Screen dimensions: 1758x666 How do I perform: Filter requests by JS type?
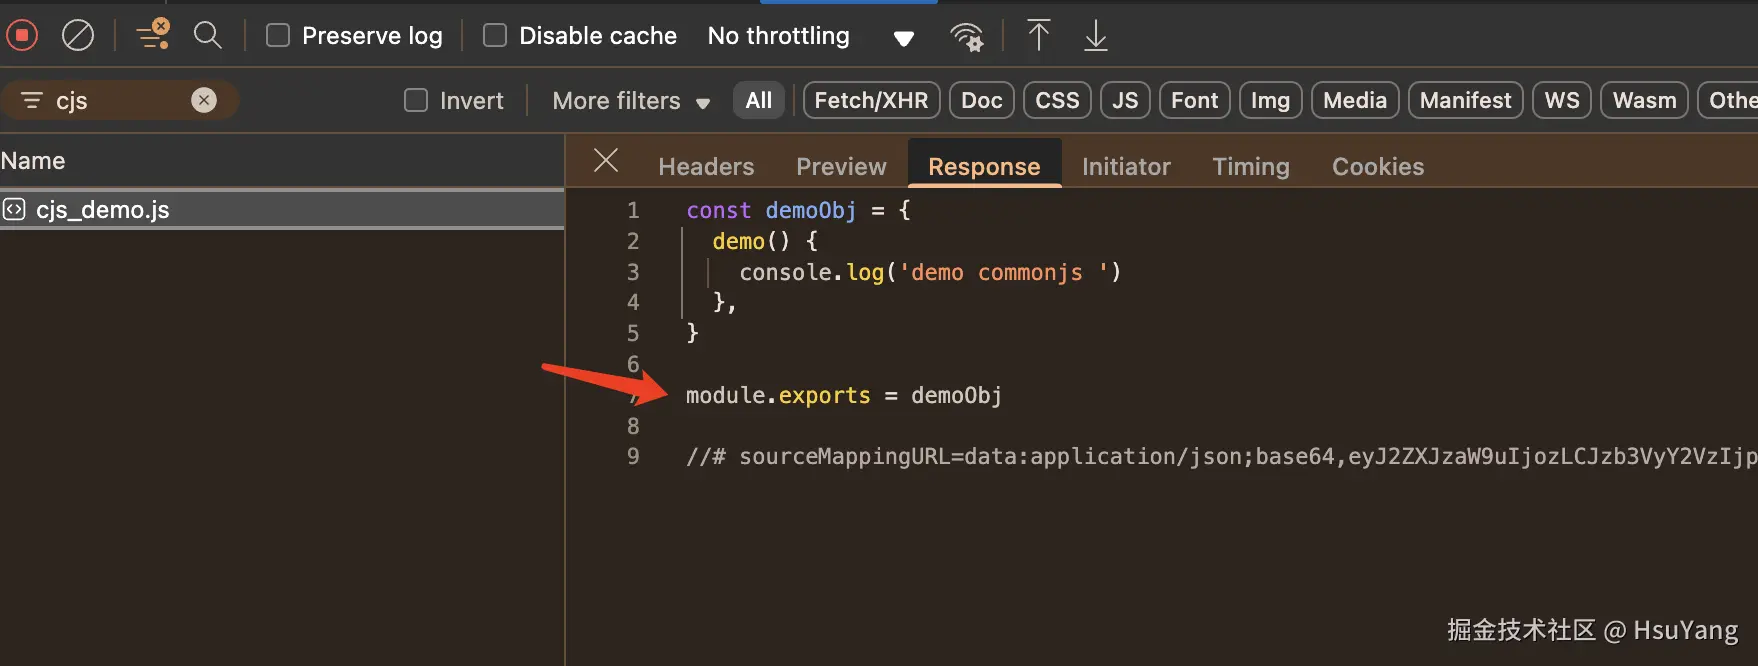[x=1125, y=100]
